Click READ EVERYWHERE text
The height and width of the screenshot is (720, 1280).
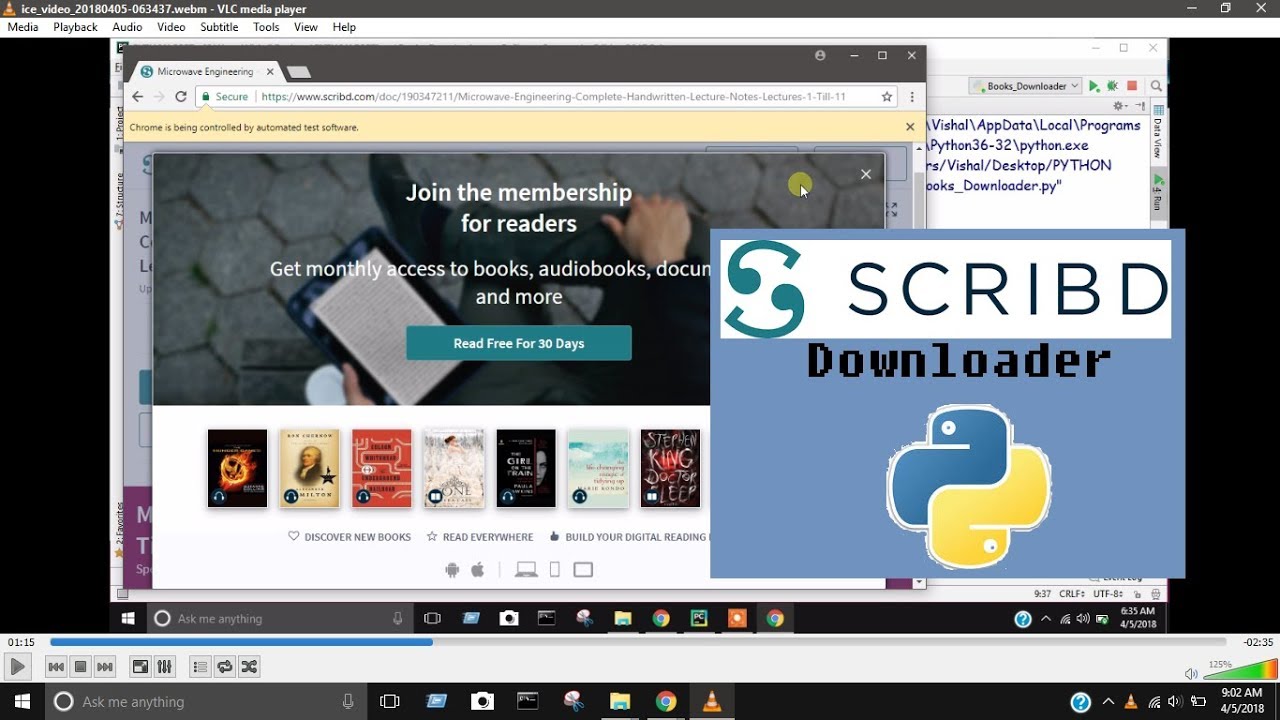pos(488,537)
